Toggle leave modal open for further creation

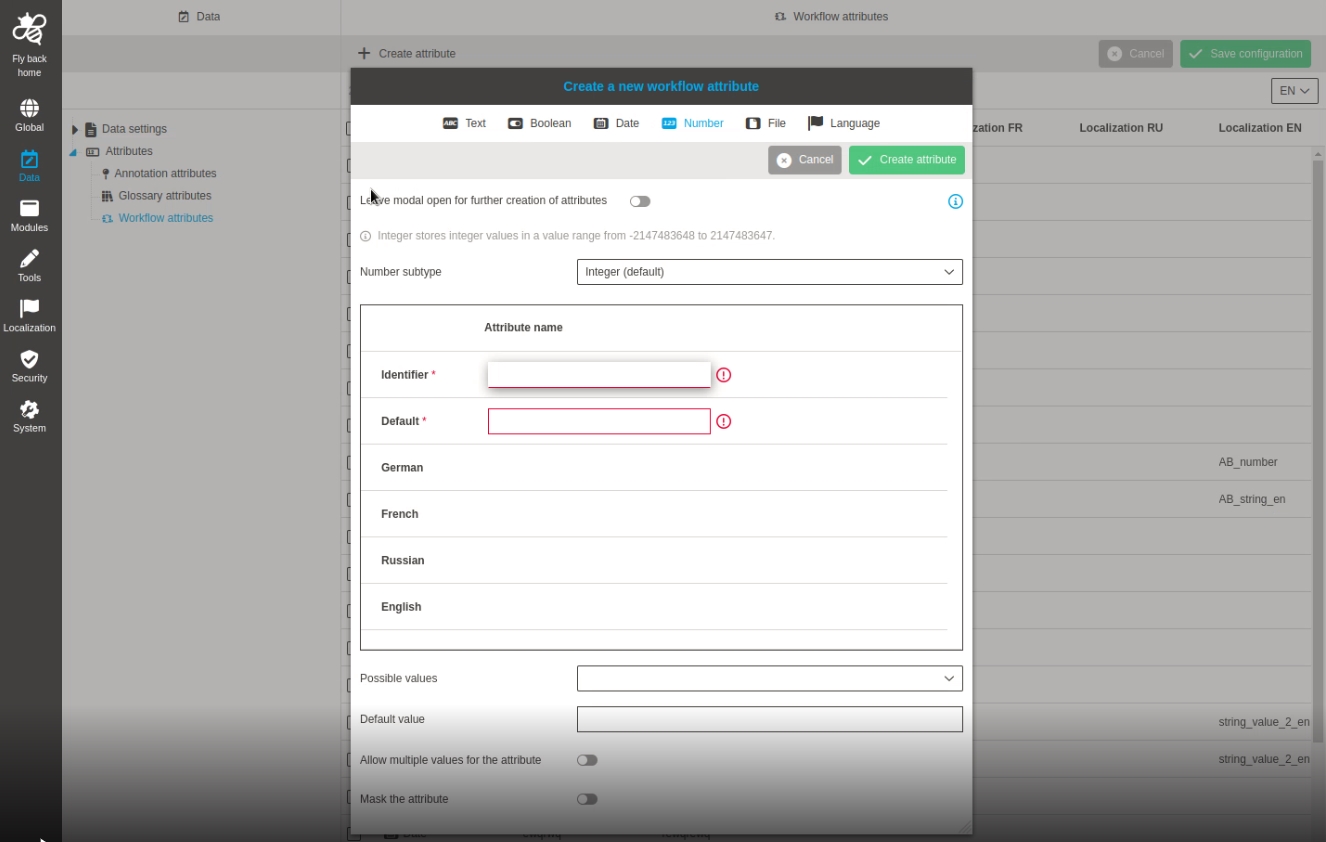tap(640, 201)
